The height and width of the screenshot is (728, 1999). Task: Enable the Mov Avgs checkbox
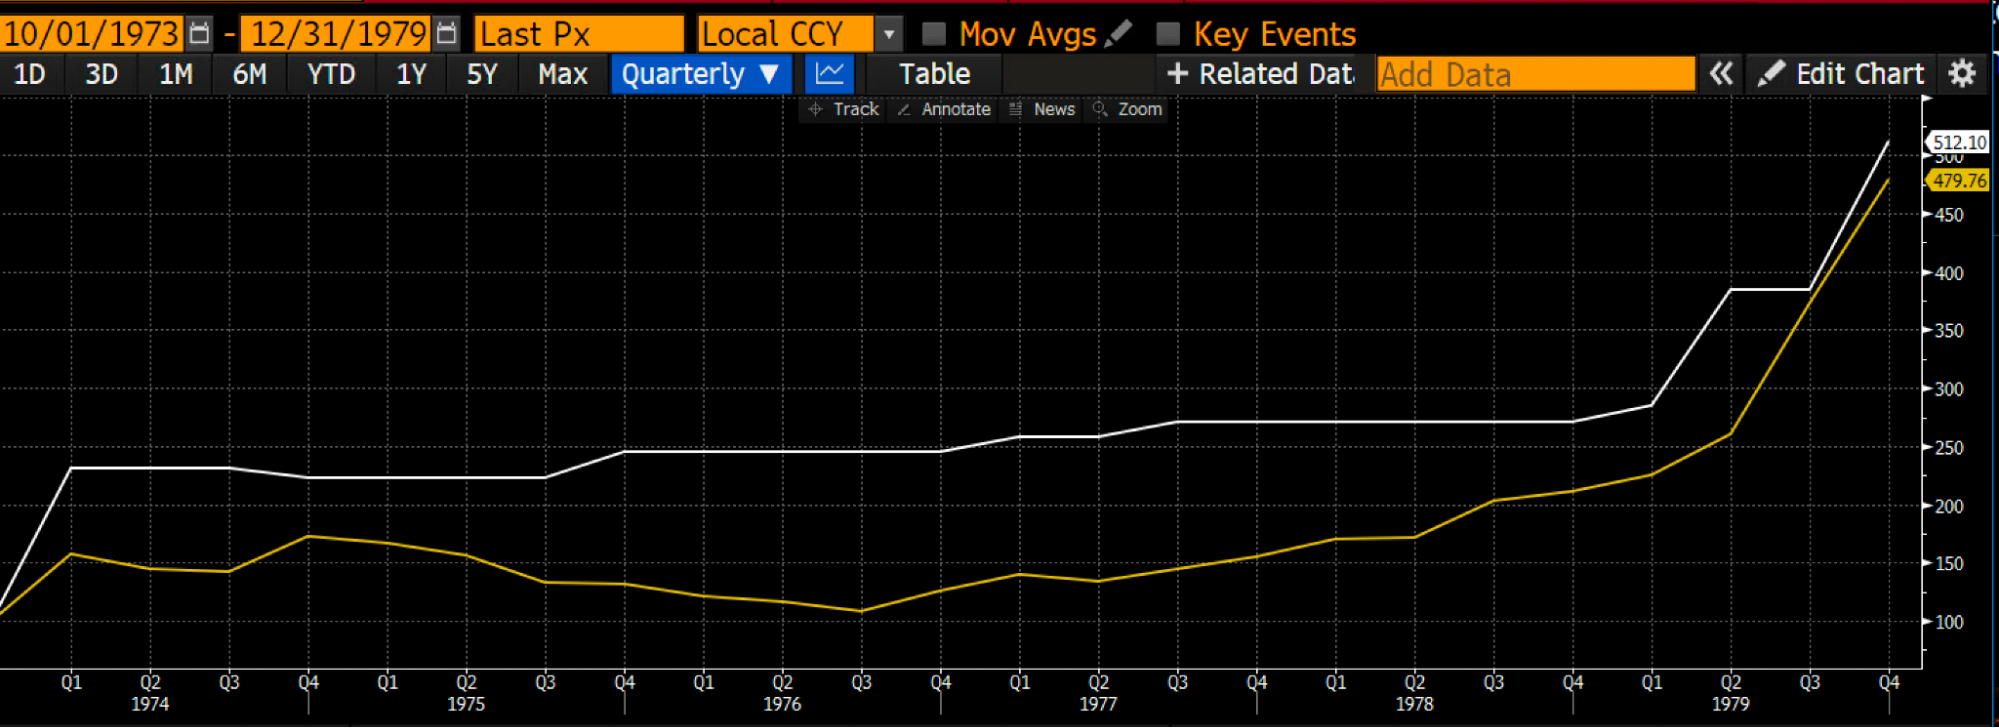pos(934,34)
